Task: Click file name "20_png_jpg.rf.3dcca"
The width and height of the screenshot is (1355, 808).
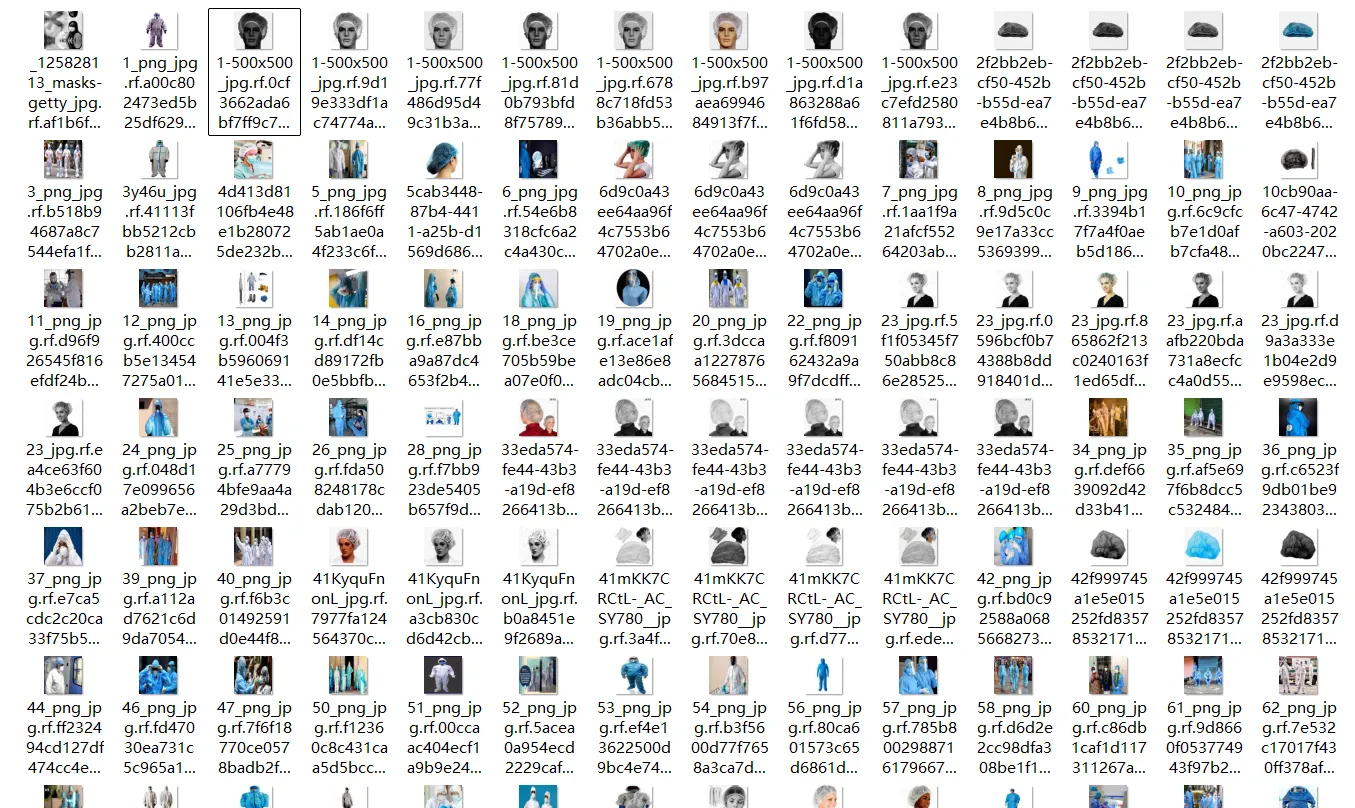Action: 730,351
